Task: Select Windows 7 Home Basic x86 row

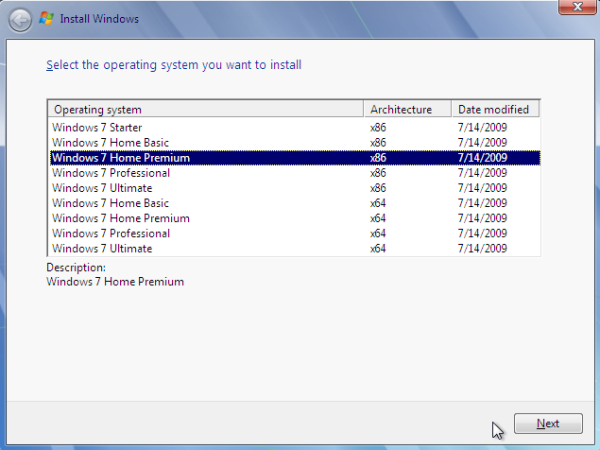Action: click(295, 143)
